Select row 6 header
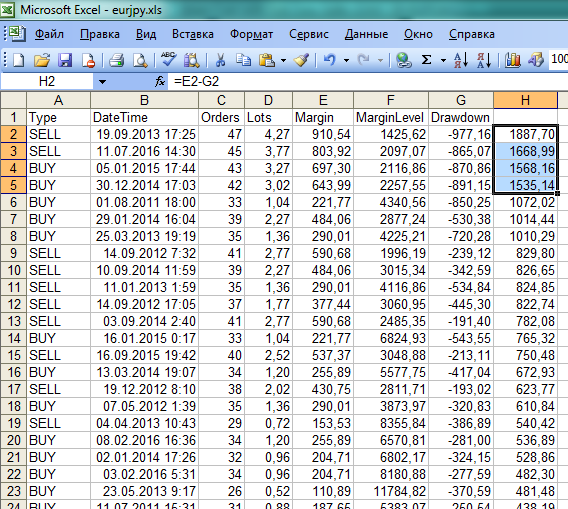The image size is (568, 509). pos(13,202)
